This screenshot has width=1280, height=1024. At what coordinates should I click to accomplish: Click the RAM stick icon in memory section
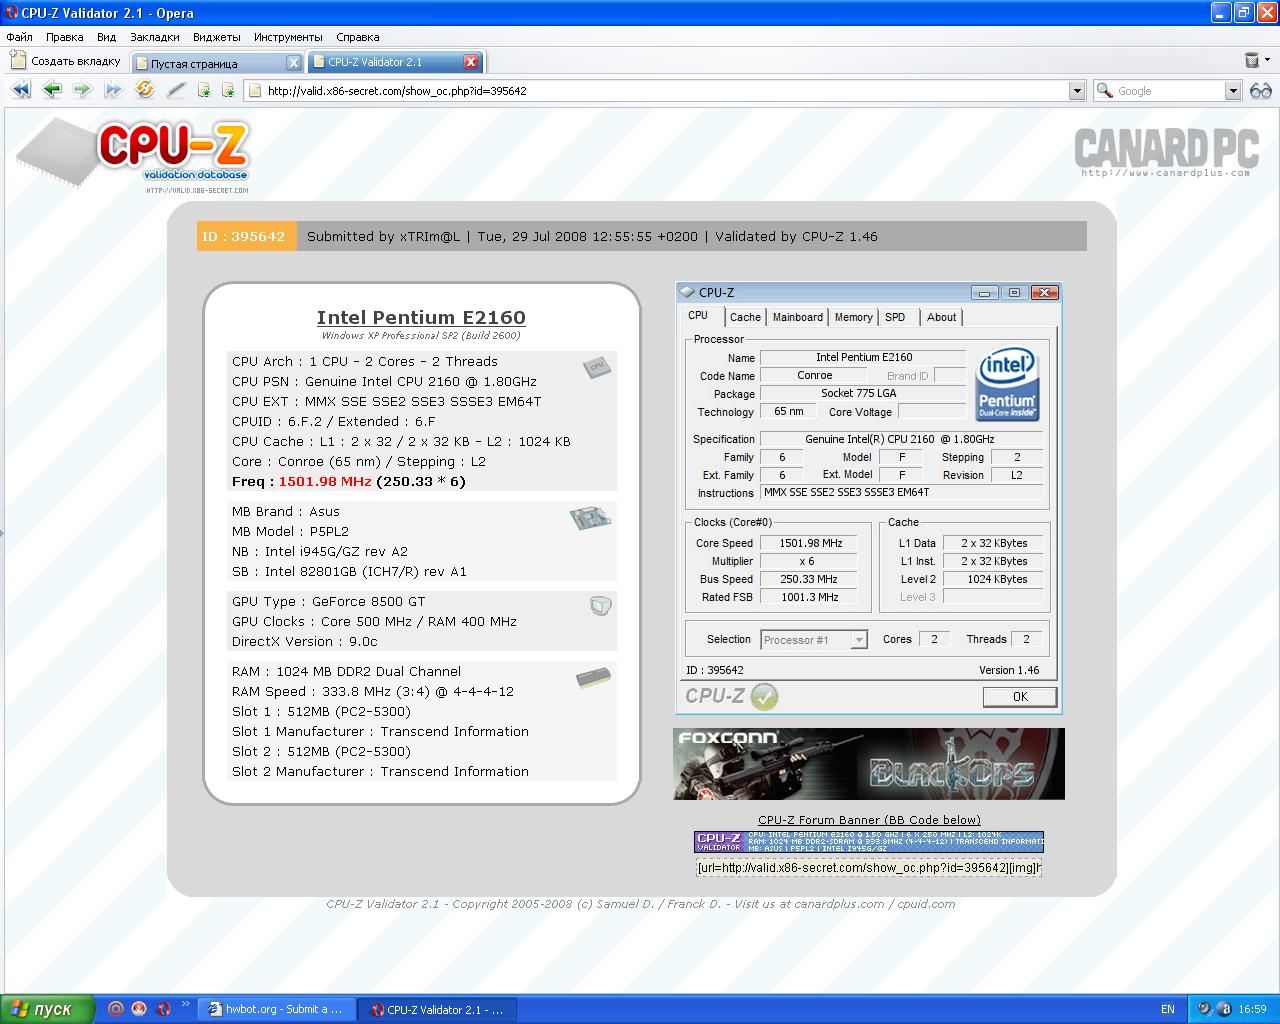coord(594,678)
